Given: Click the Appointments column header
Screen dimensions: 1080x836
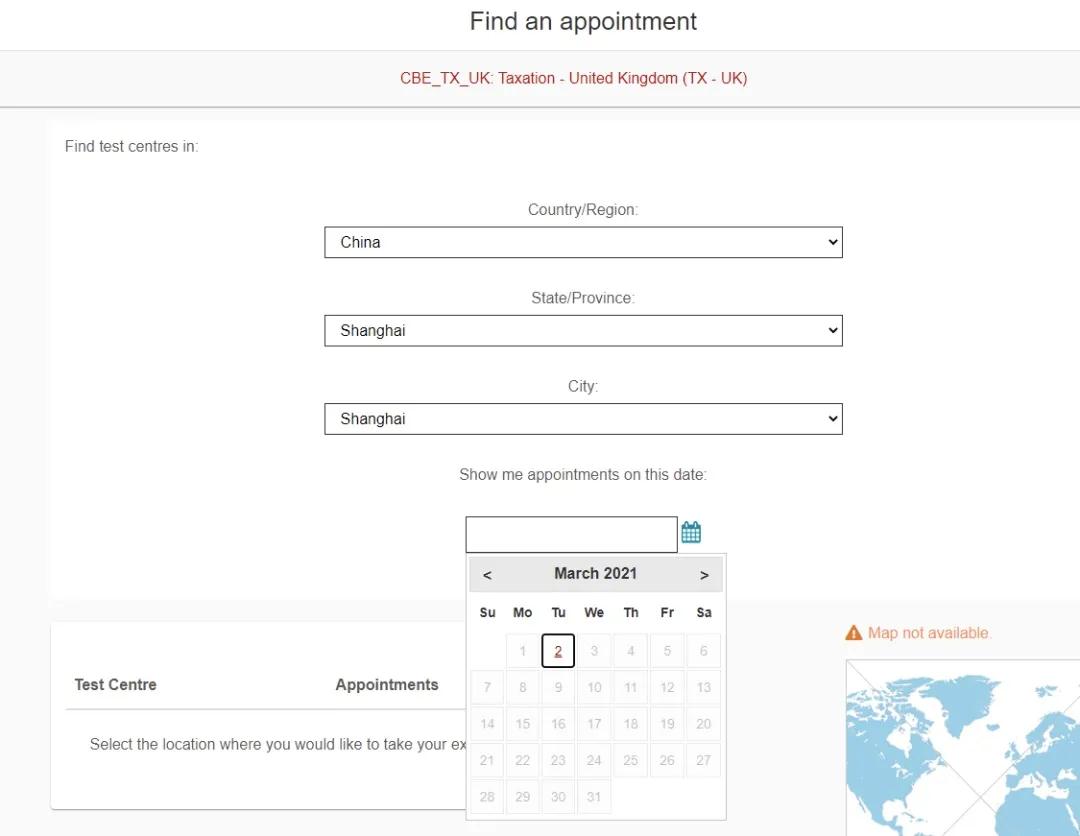Looking at the screenshot, I should (x=387, y=685).
